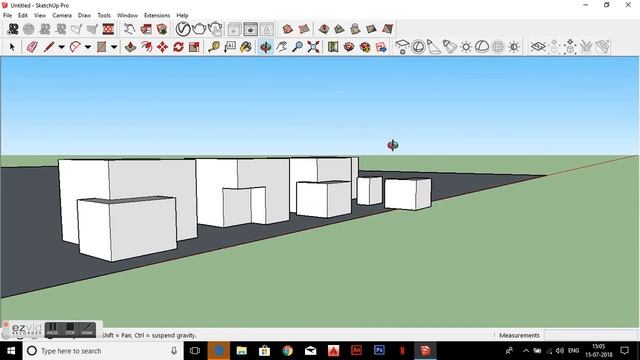Screen dimensions: 640x360
Task: Click the V-Ray Asset Editor icon
Action: tap(183, 29)
